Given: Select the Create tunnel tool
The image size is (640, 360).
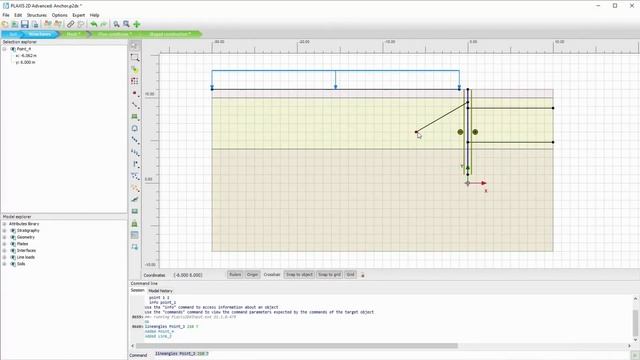Looking at the screenshot, I should [x=135, y=129].
